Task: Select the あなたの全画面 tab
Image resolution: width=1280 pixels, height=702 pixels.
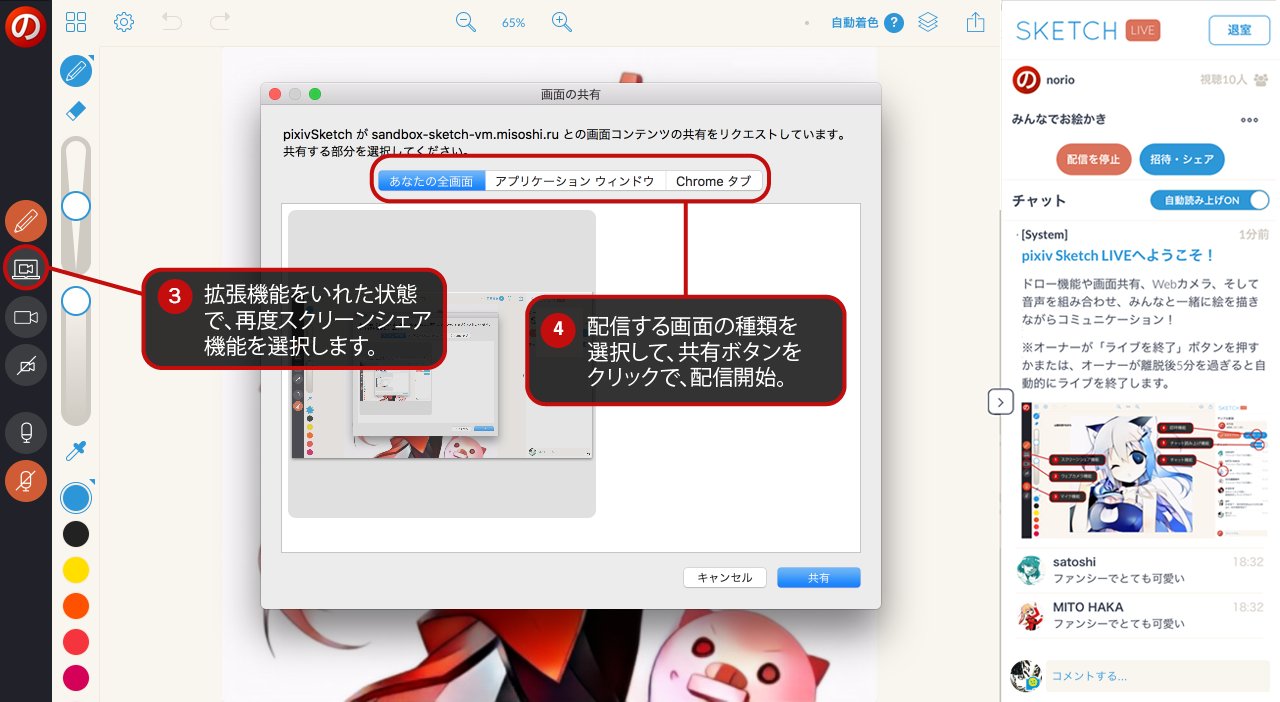Action: pos(431,181)
